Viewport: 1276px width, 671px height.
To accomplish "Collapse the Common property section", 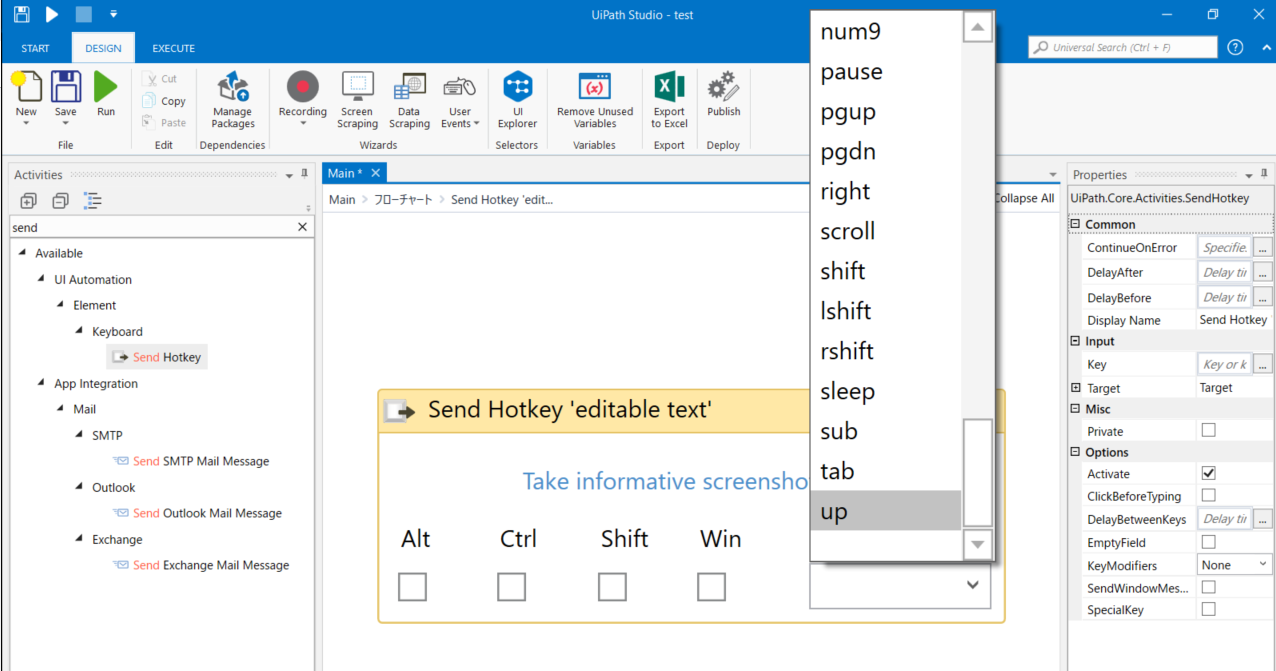I will (1075, 224).
